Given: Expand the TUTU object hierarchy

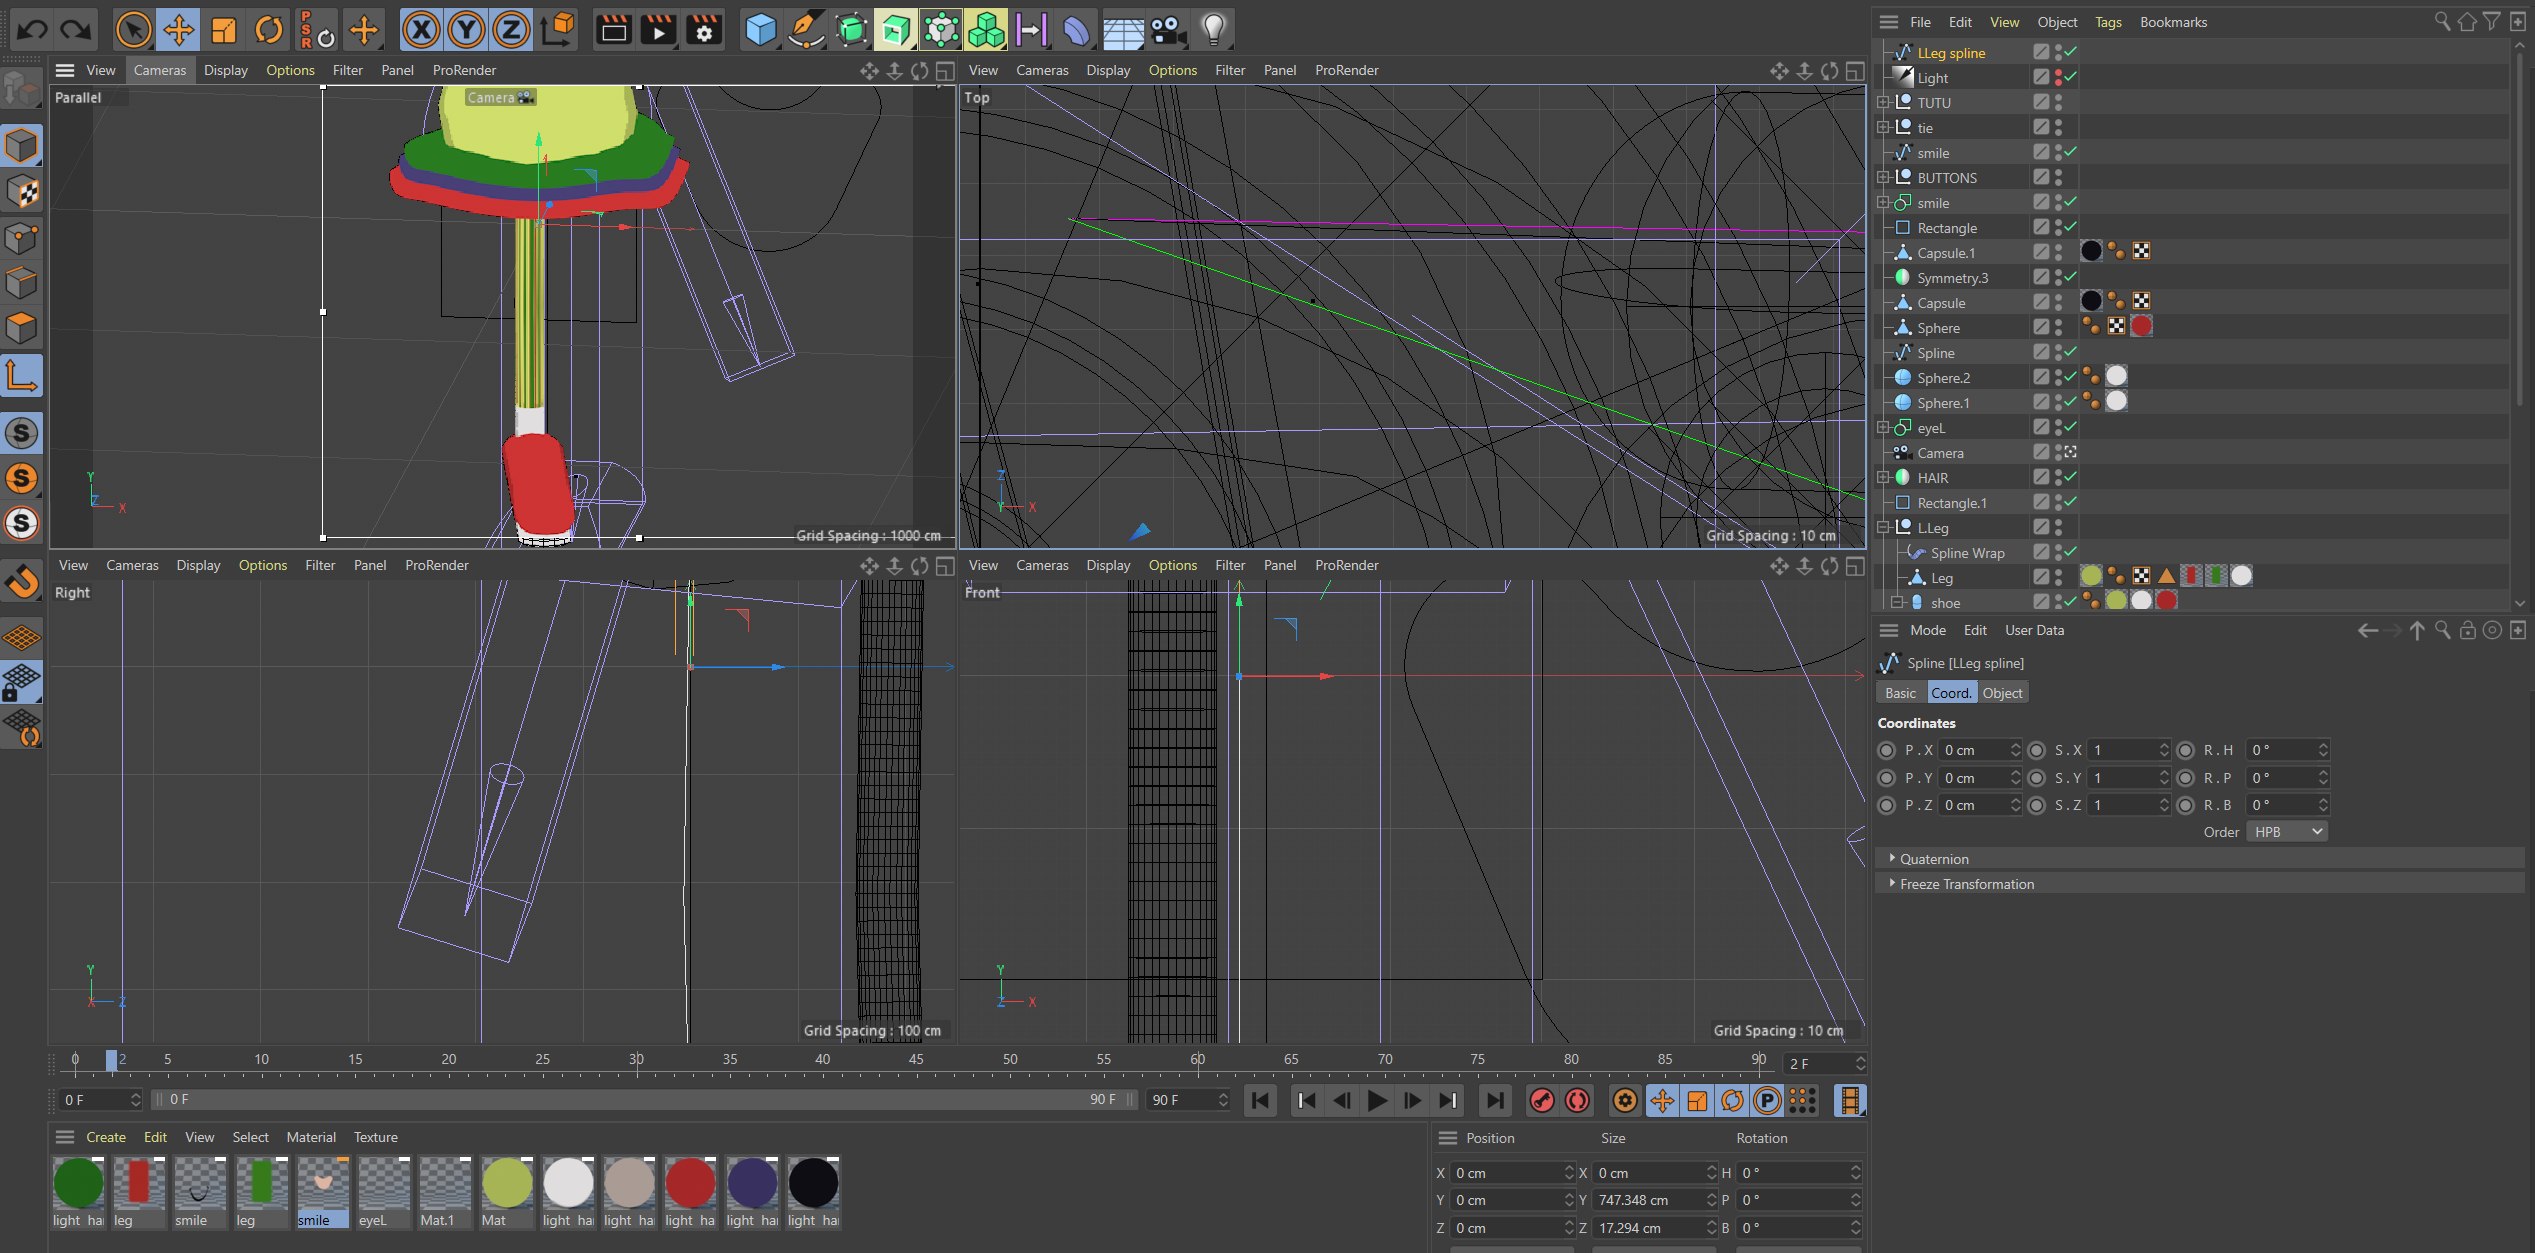Looking at the screenshot, I should [x=1883, y=102].
